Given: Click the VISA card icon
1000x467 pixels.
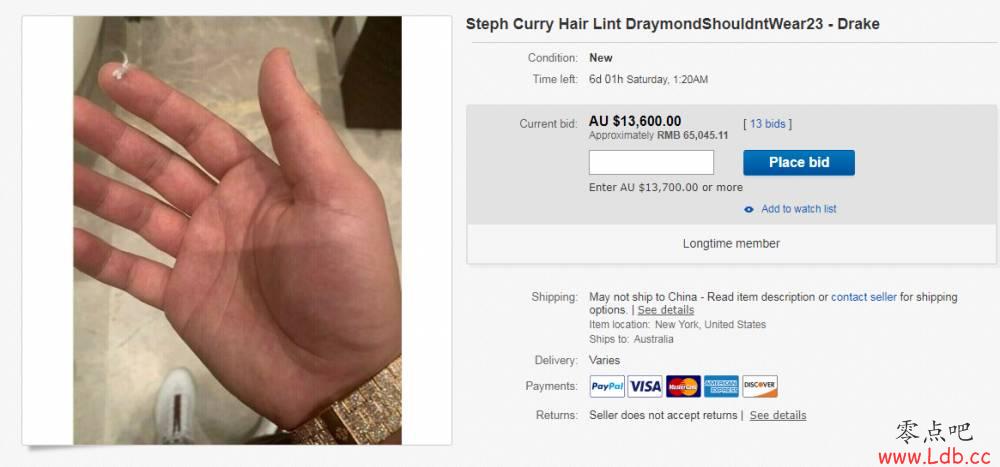Looking at the screenshot, I should pos(645,386).
